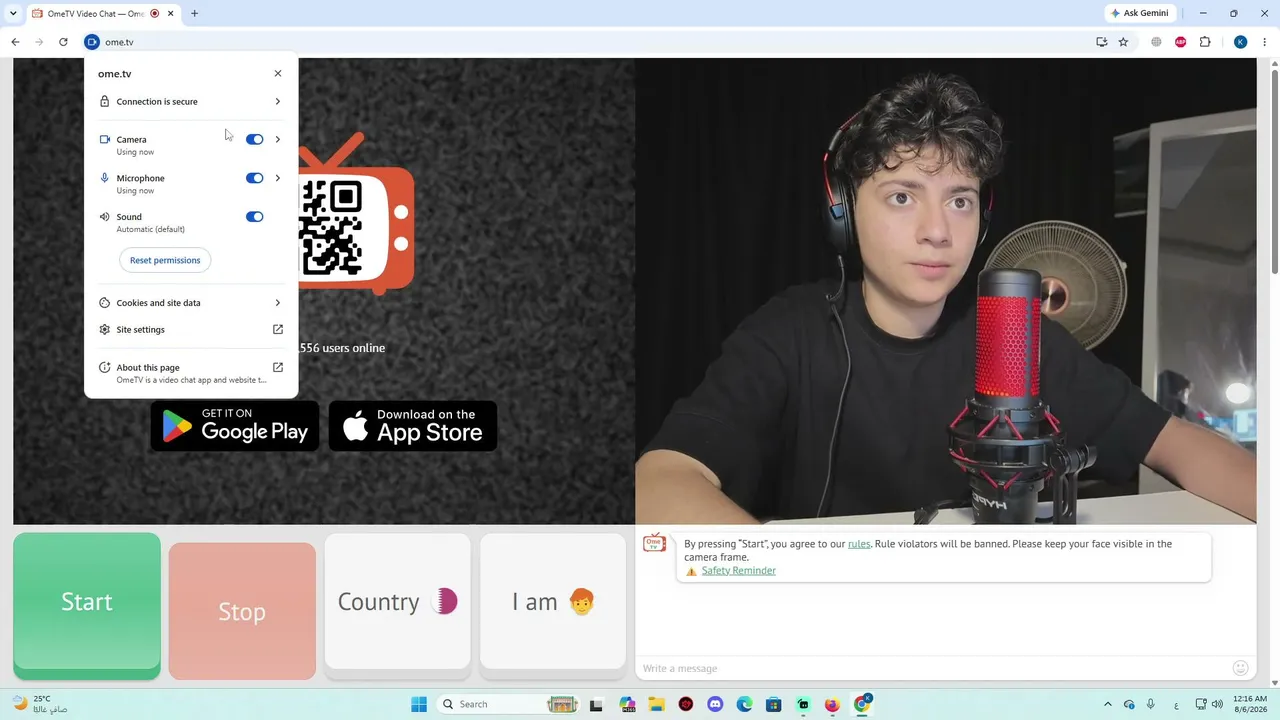The height and width of the screenshot is (720, 1280).
Task: Turn off the Camera permission toggle
Action: (x=254, y=139)
